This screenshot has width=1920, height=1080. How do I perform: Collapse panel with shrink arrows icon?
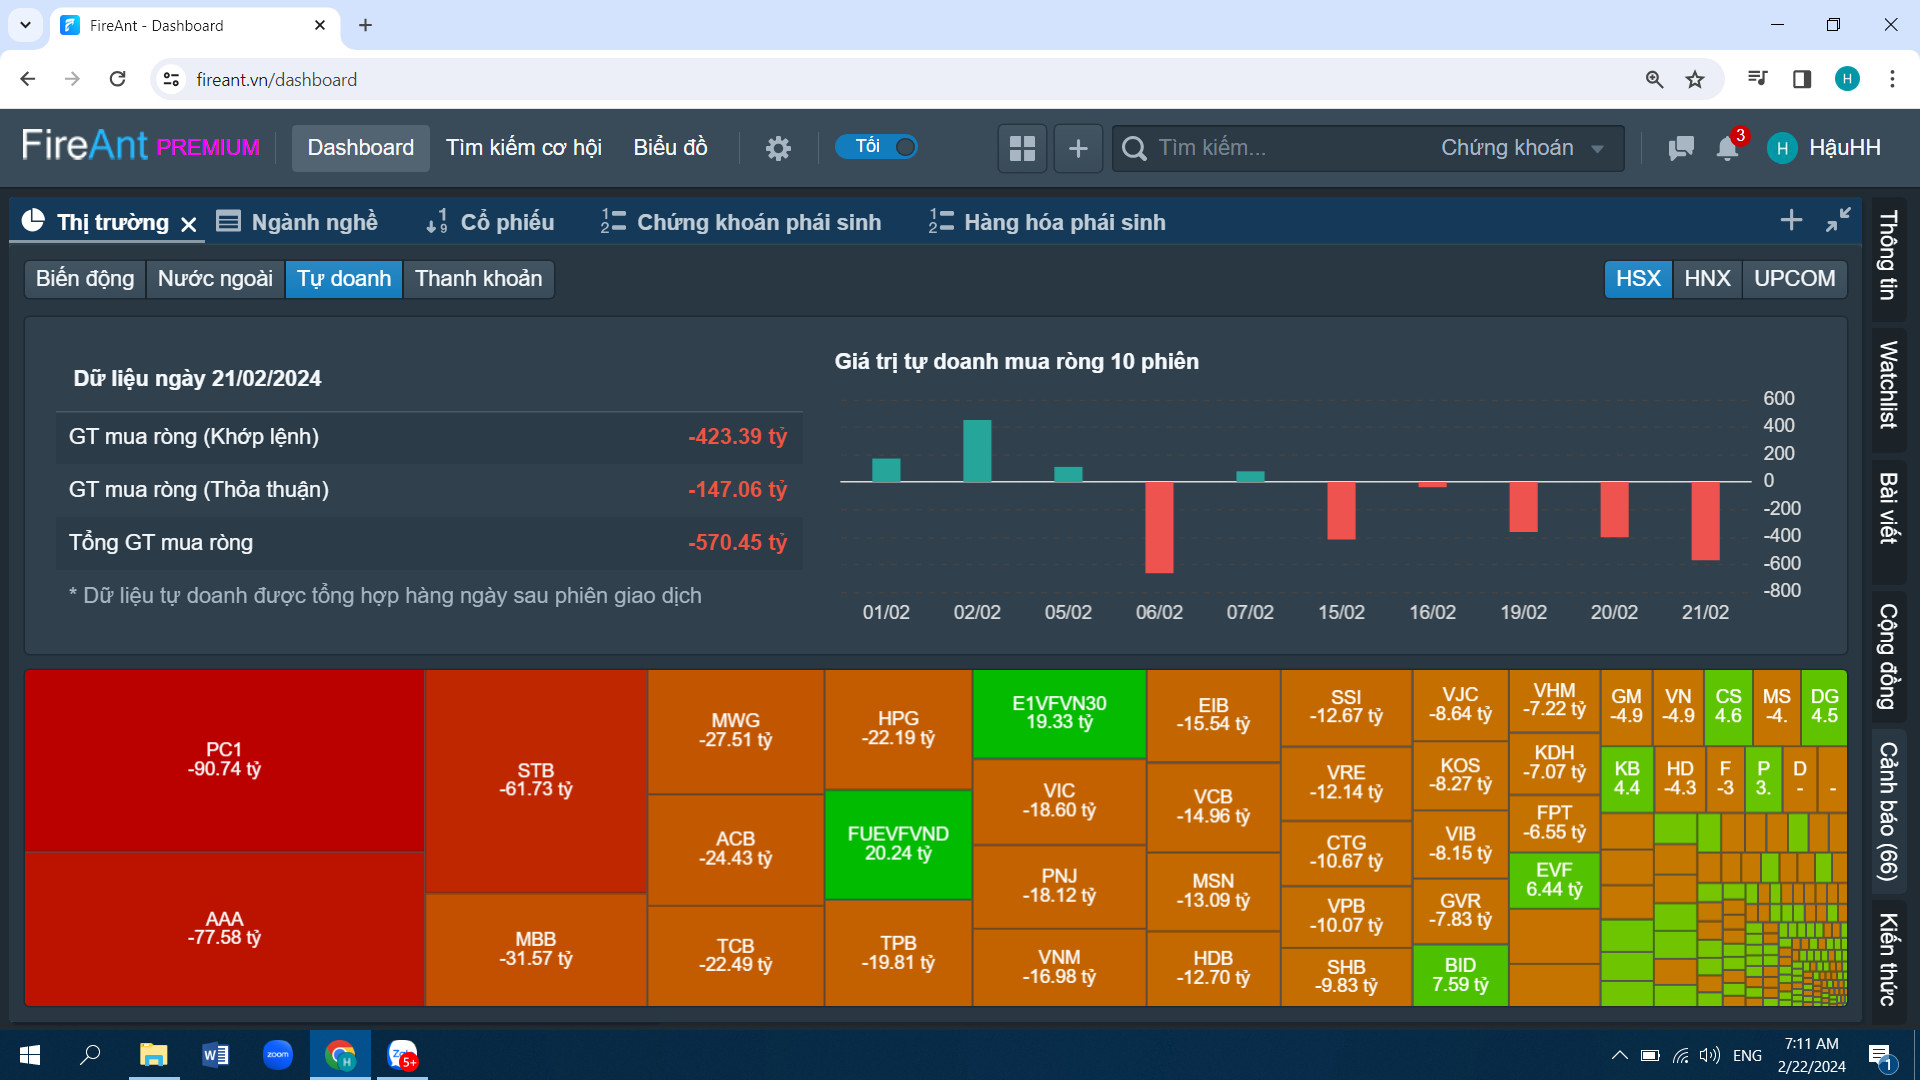click(x=1838, y=220)
